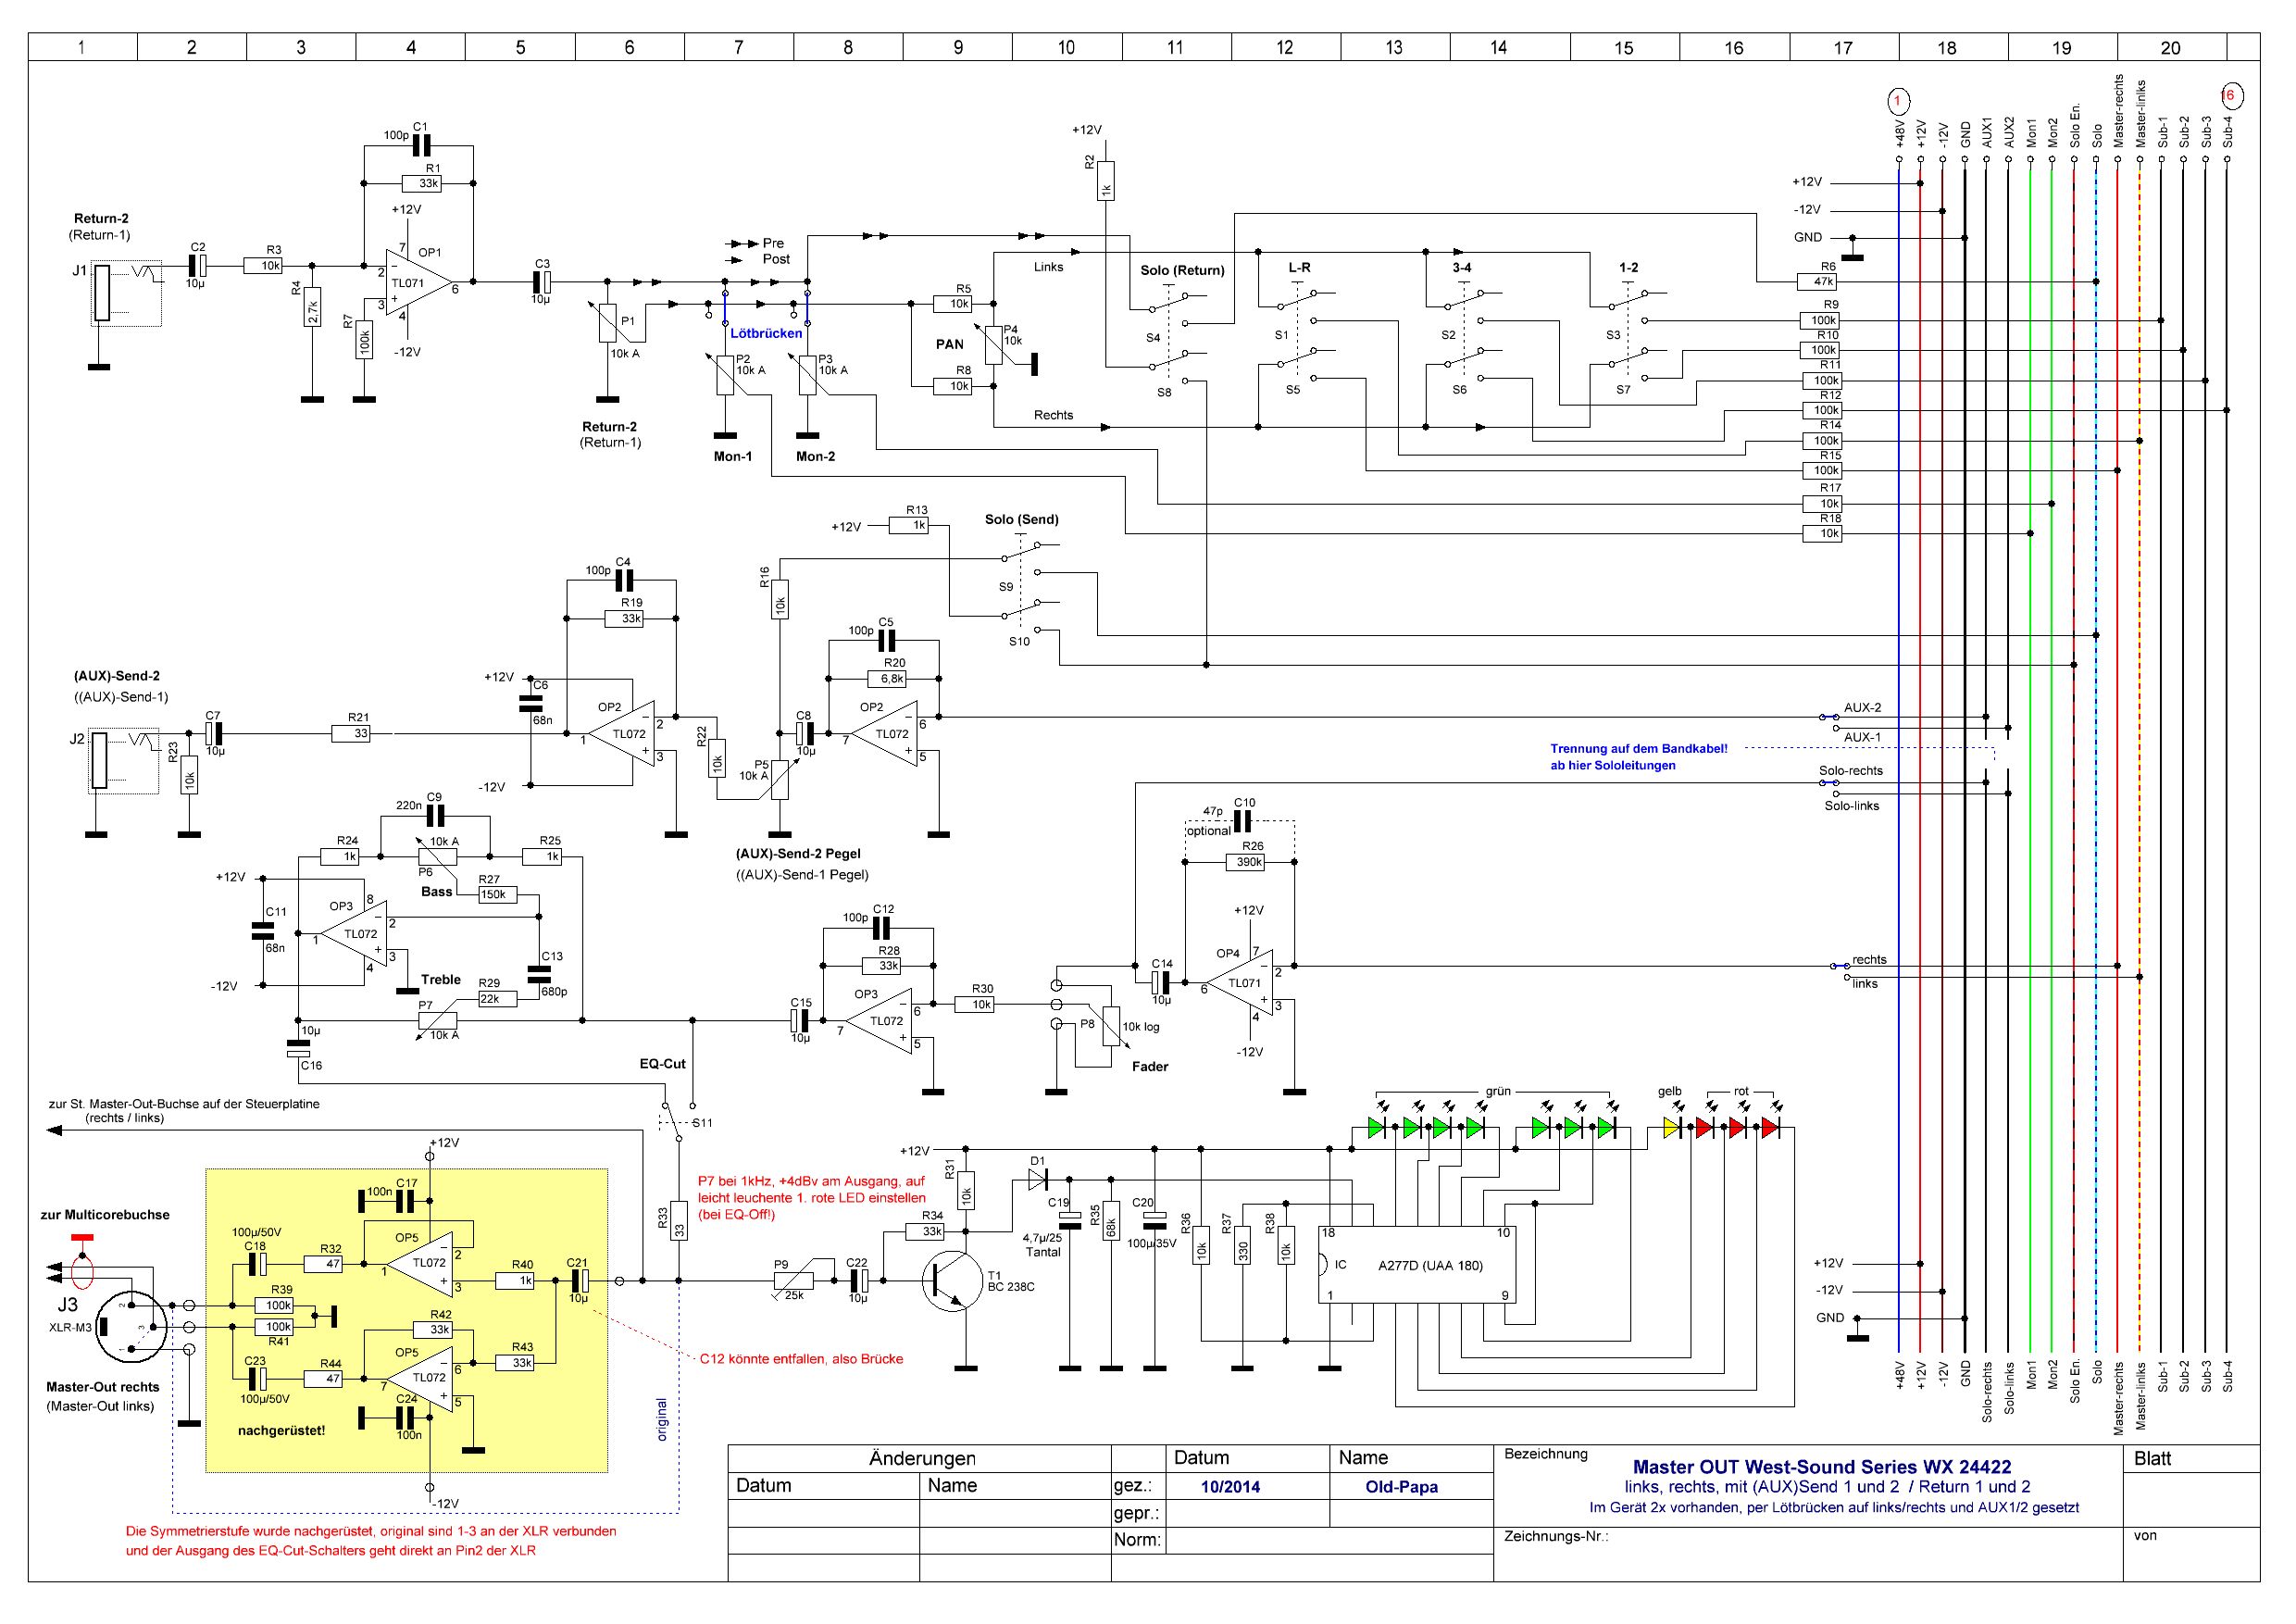The width and height of the screenshot is (2296, 1624).
Task: Click the yellow 'gelb' LED symbol
Action: (1671, 1128)
